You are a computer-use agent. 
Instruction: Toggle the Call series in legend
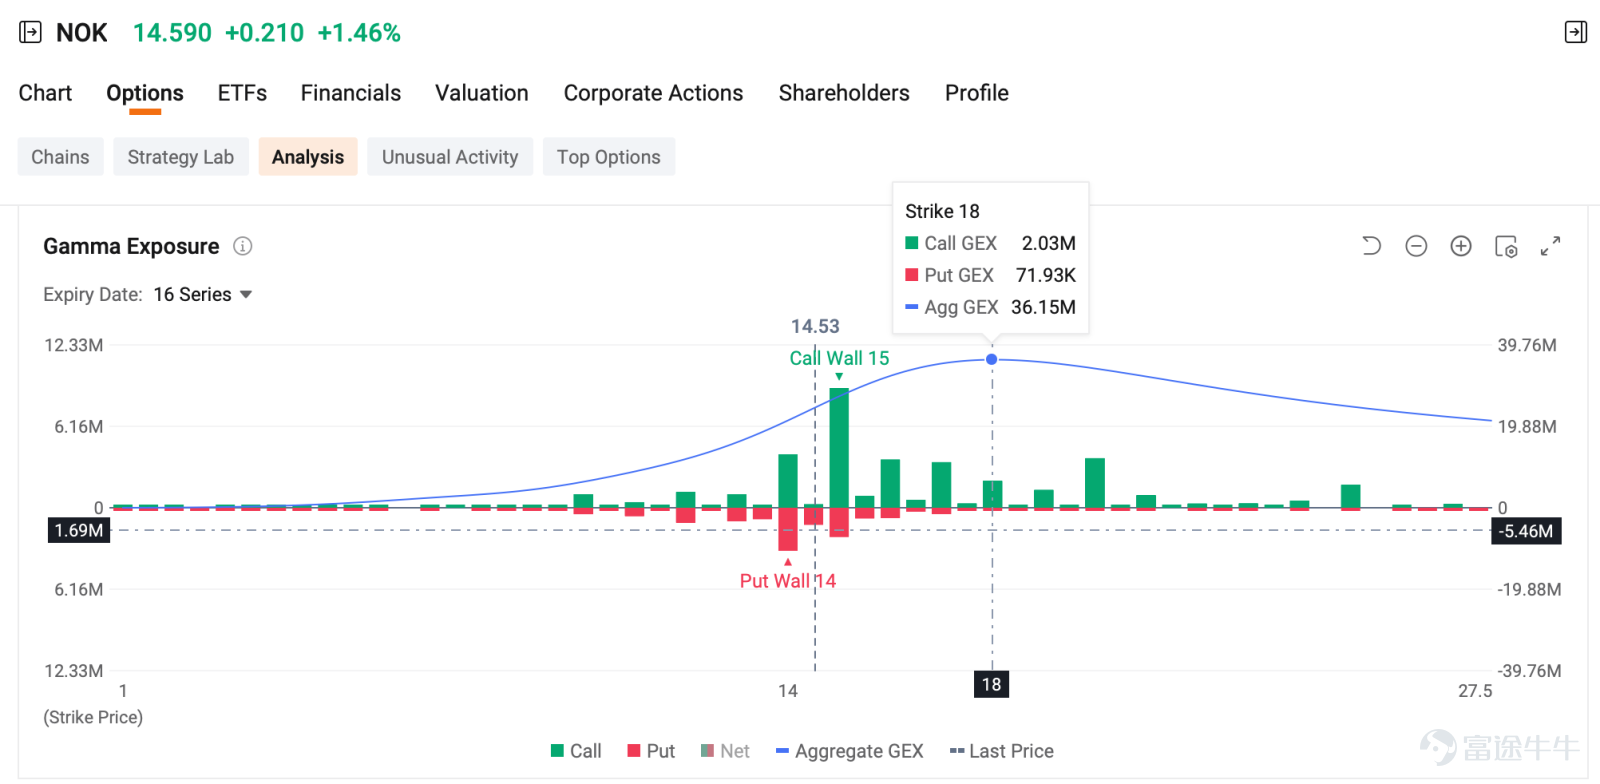pyautogui.click(x=576, y=751)
